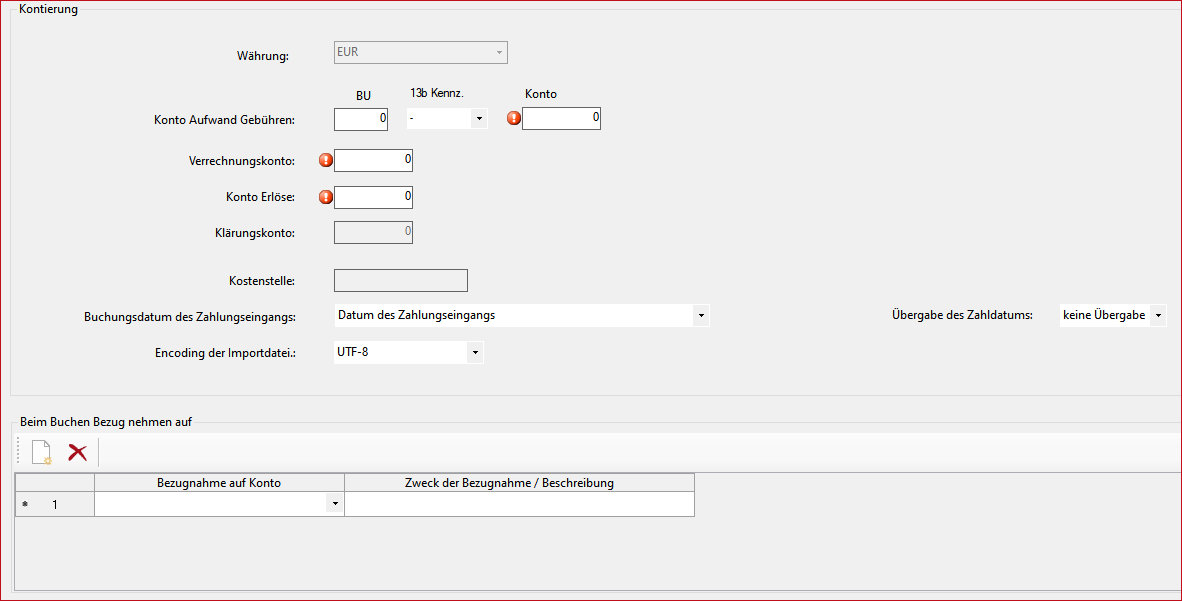
Task: Expand Bezugnahme auf Konto cell dropdown
Action: coord(334,505)
